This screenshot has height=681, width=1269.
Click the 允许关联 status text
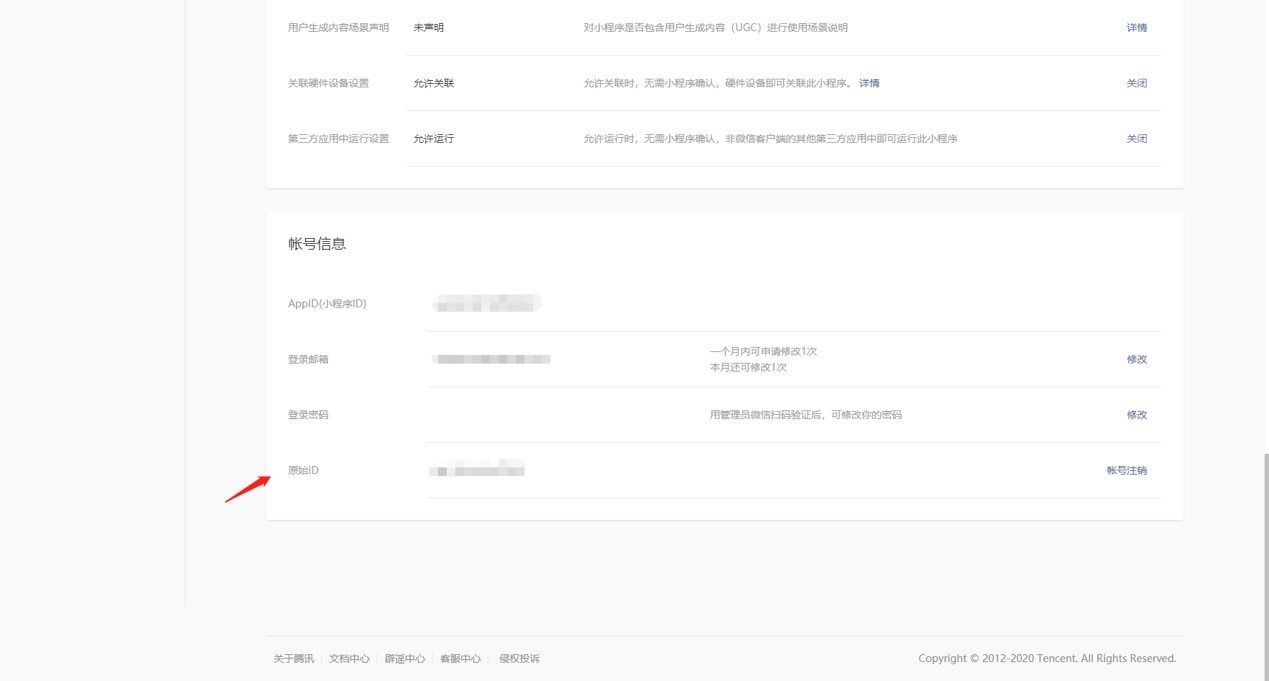point(433,83)
